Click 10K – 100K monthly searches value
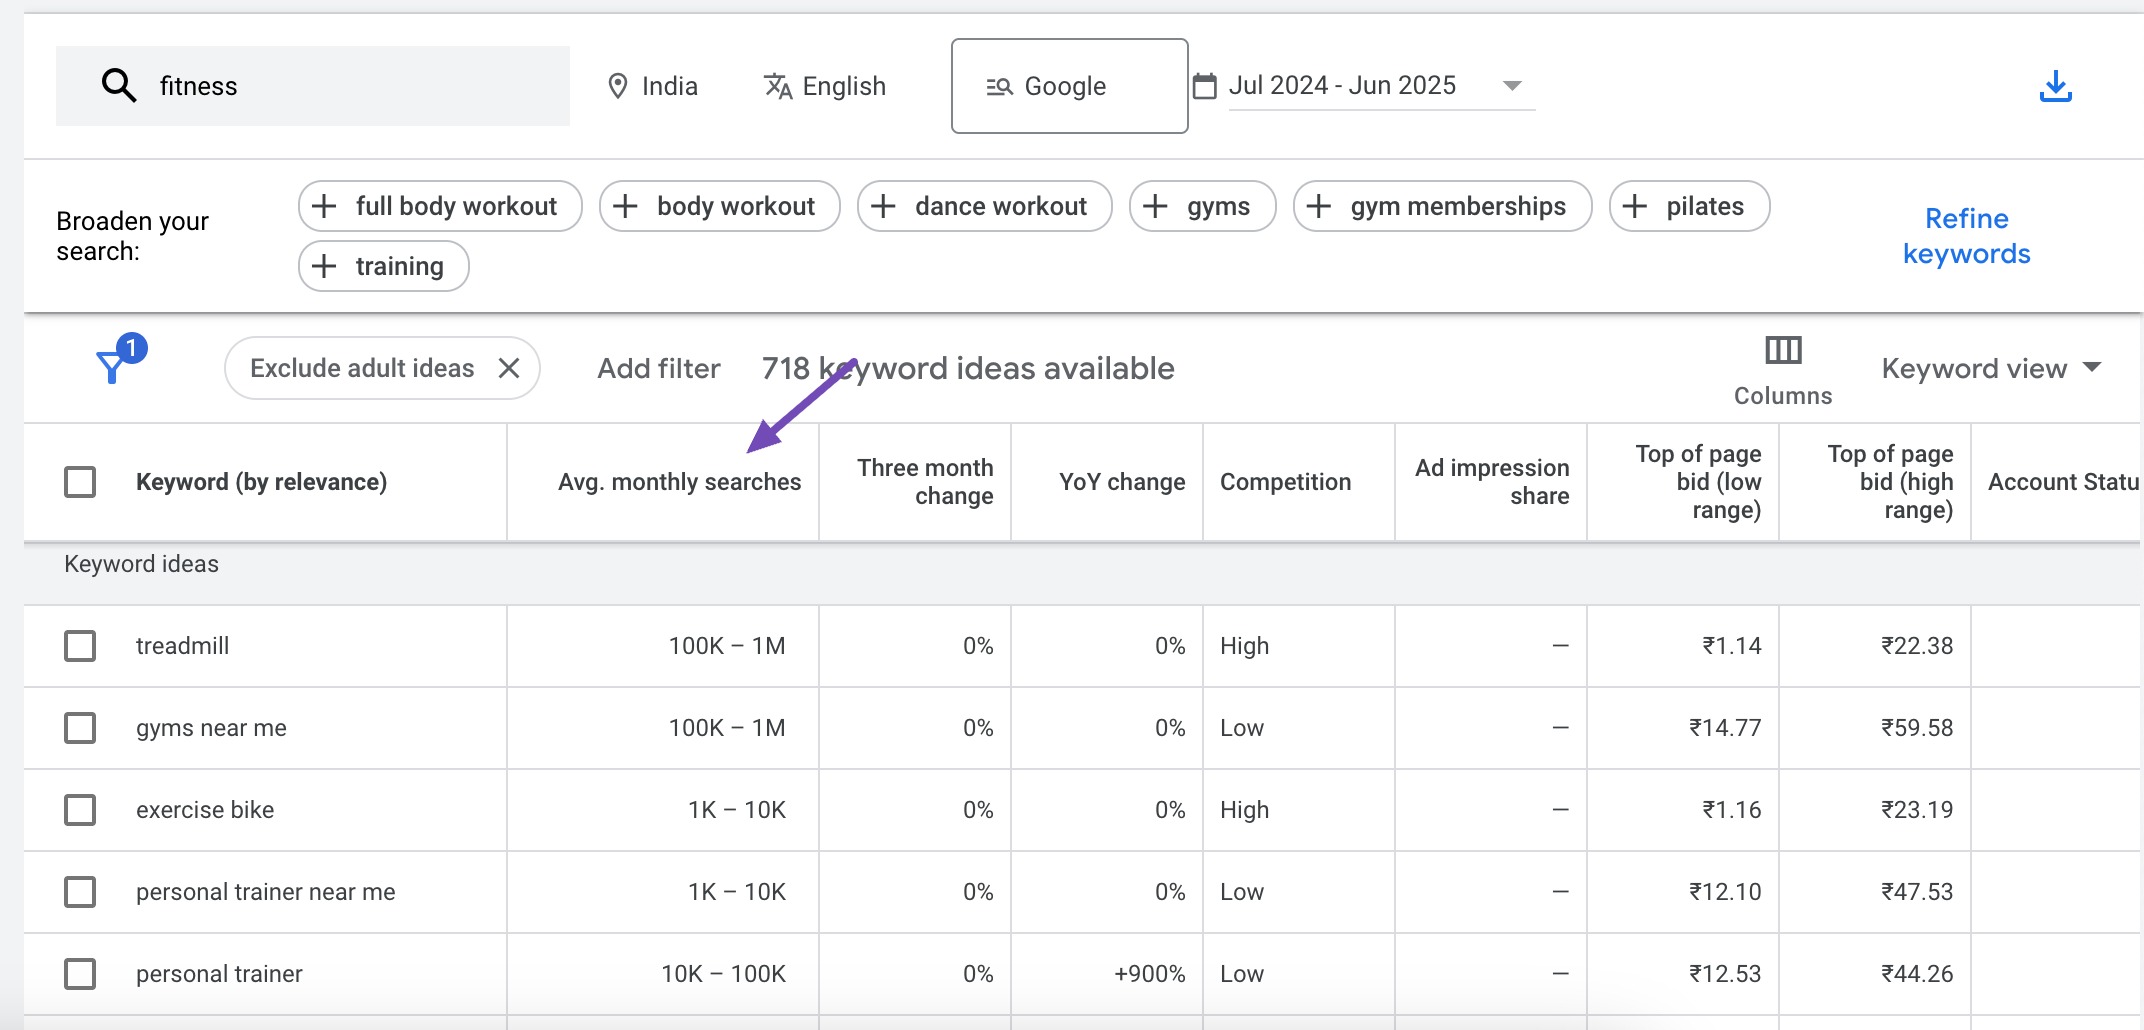 [724, 974]
